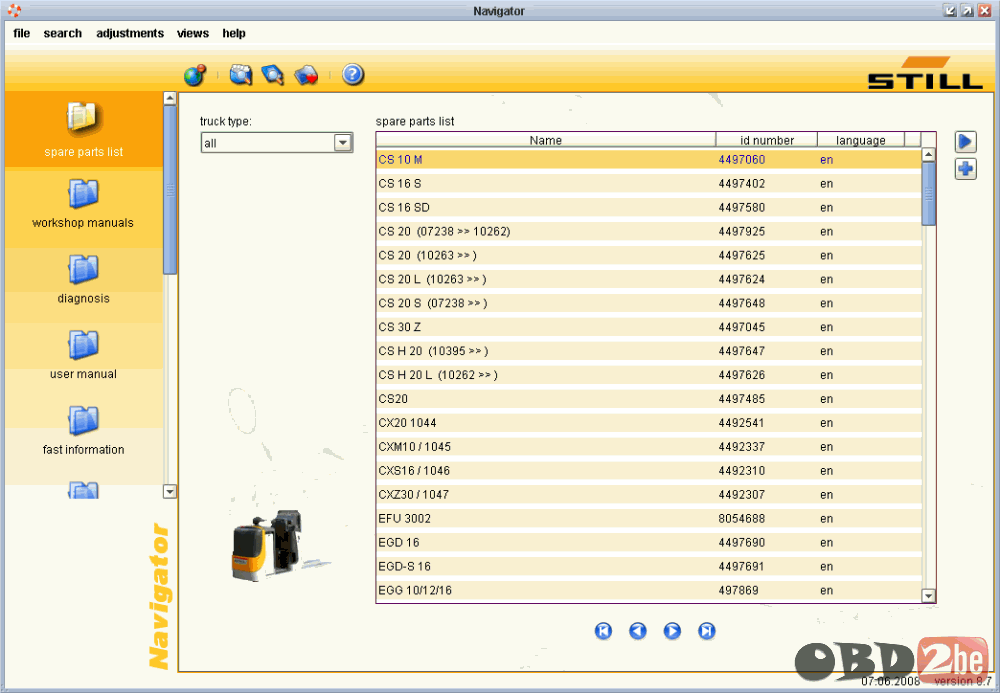Click id number 4497402
The image size is (1000, 693).
pyautogui.click(x=741, y=184)
